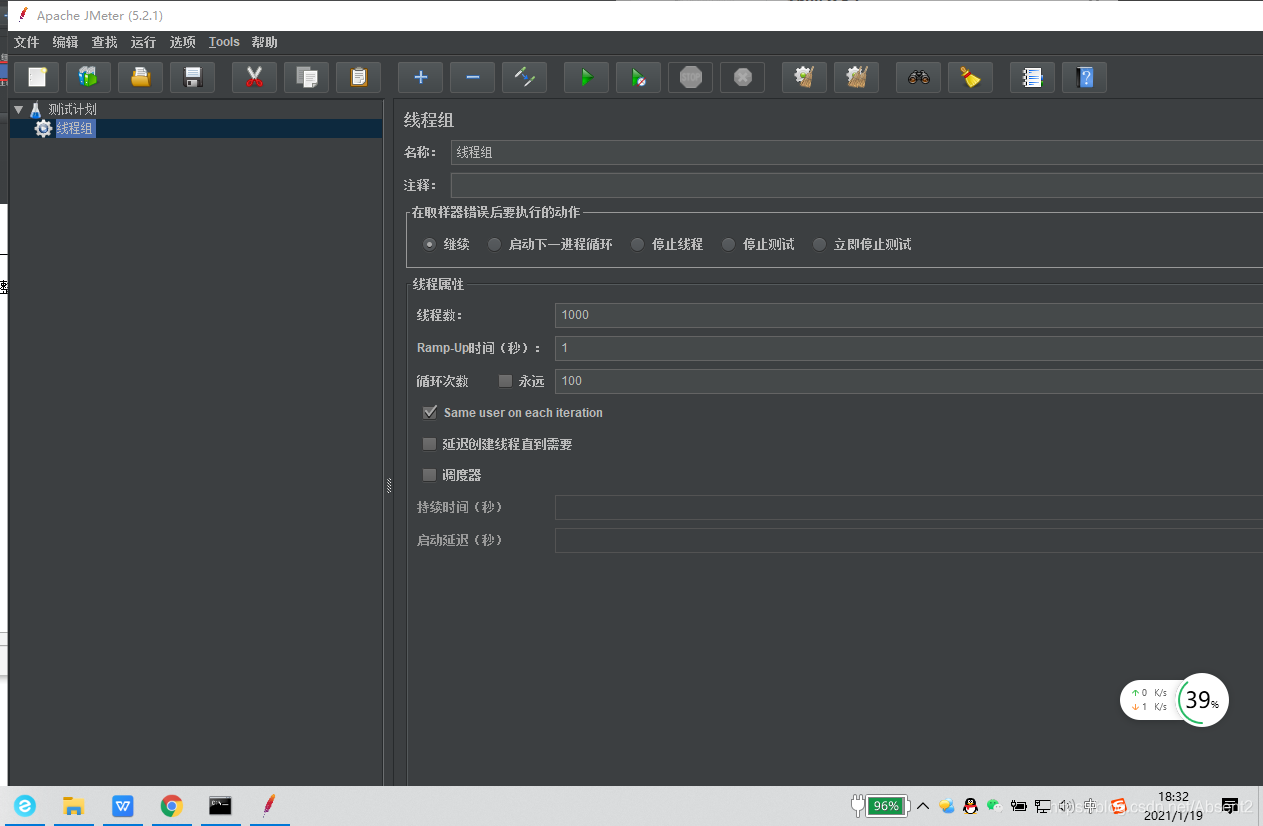This screenshot has width=1263, height=826.
Task: Open the 查找 menu
Action: tap(105, 42)
